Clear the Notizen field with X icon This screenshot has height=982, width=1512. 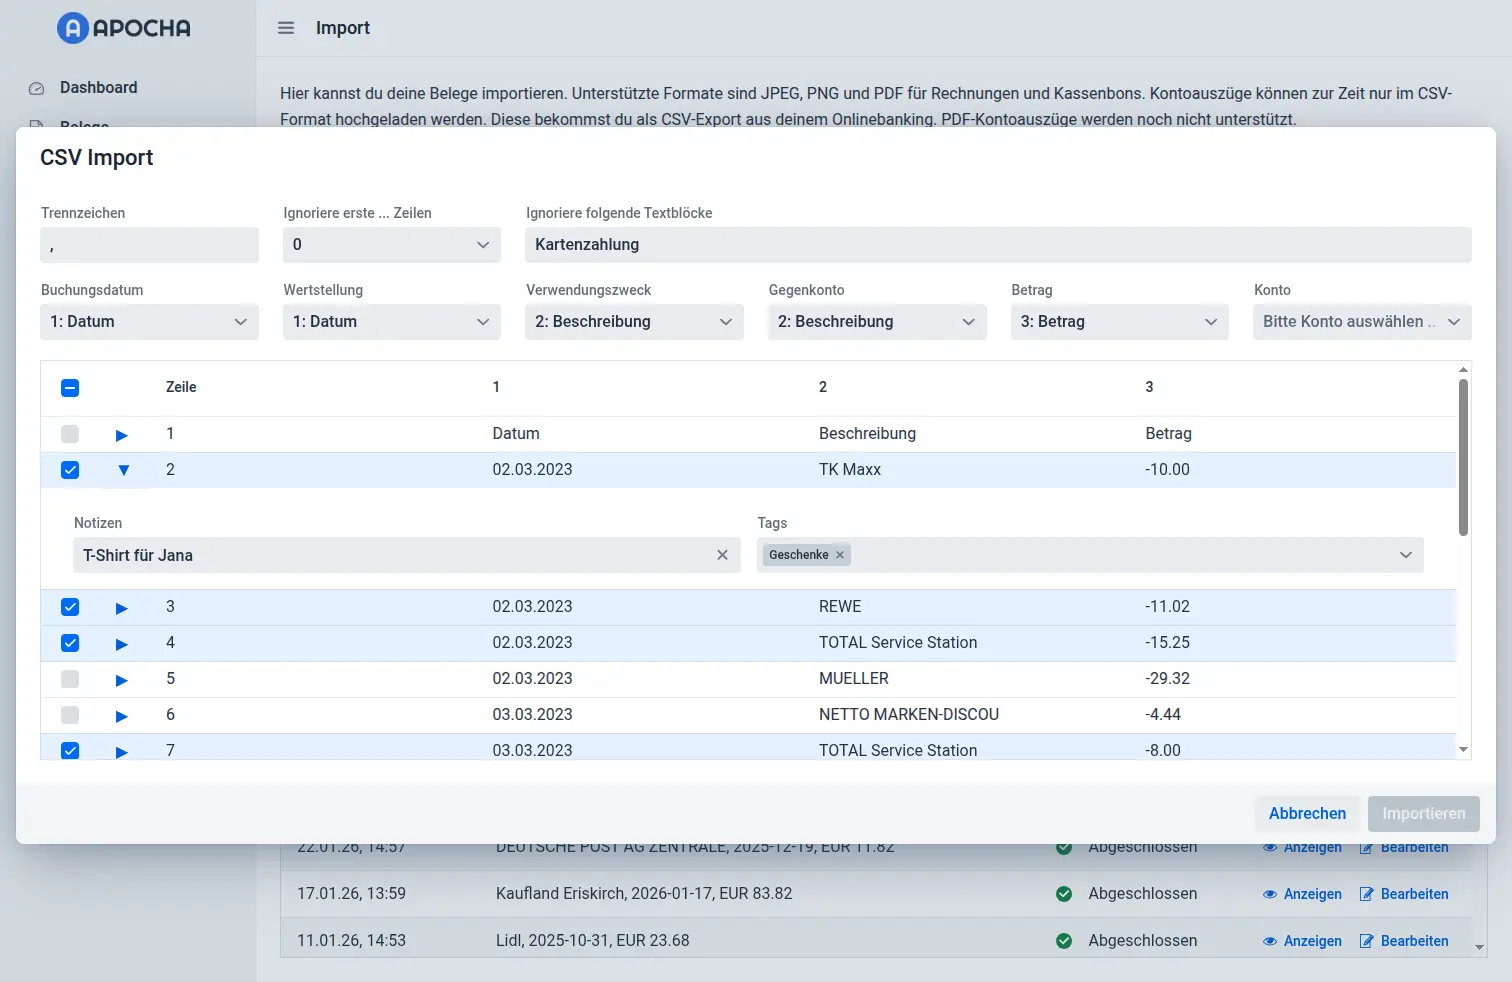[722, 555]
